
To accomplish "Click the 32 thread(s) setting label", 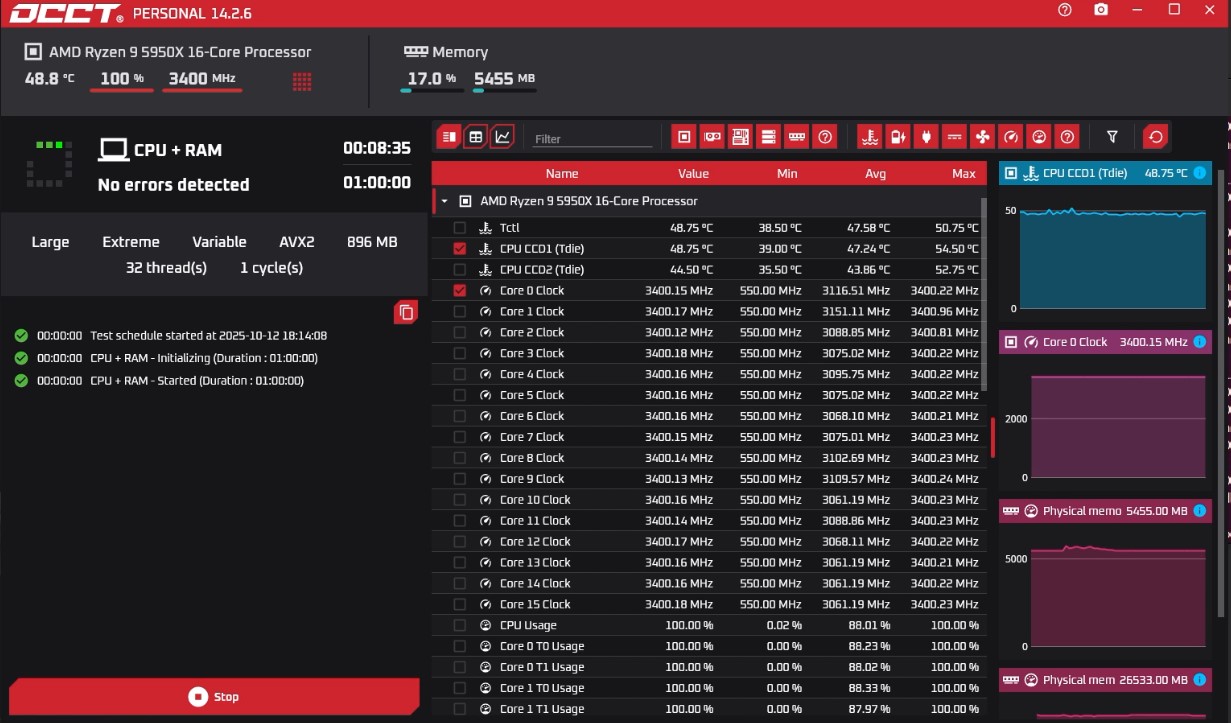I will coord(166,268).
